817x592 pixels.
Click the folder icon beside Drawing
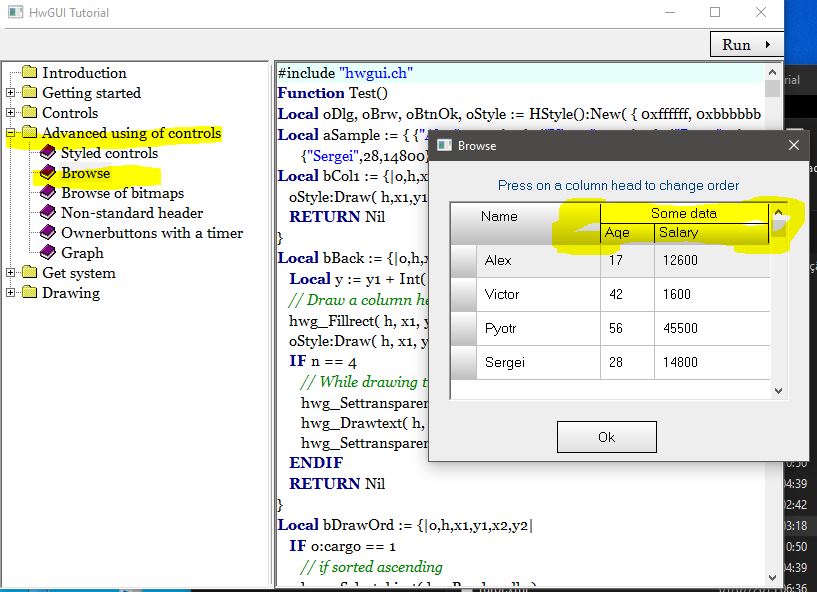point(29,293)
